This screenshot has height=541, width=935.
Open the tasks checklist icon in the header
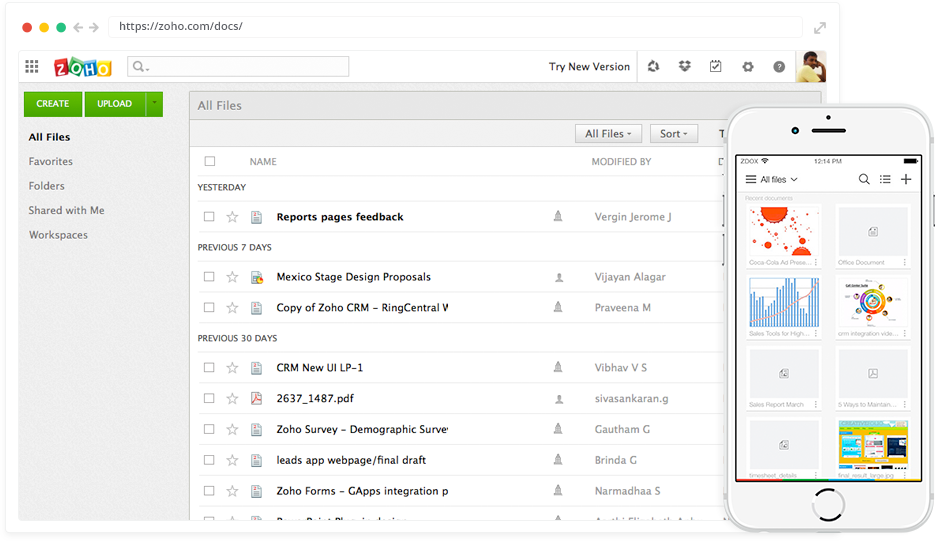coord(716,67)
